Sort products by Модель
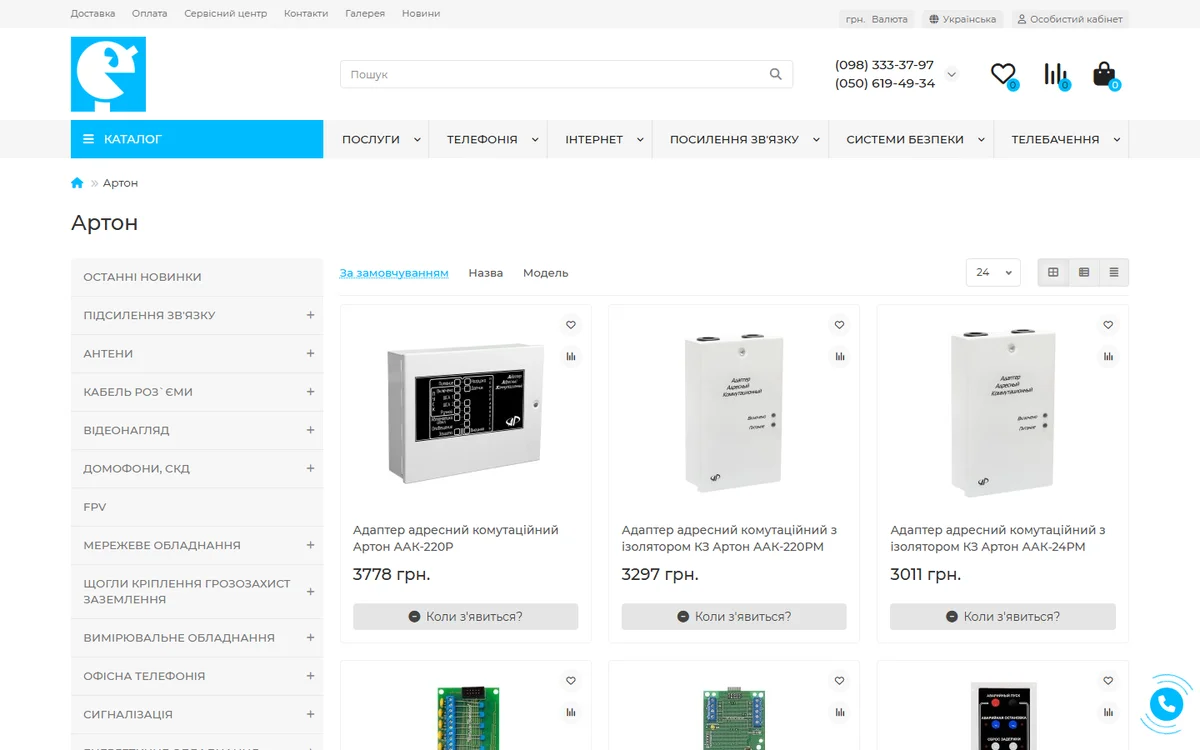The width and height of the screenshot is (1200, 750). [545, 273]
